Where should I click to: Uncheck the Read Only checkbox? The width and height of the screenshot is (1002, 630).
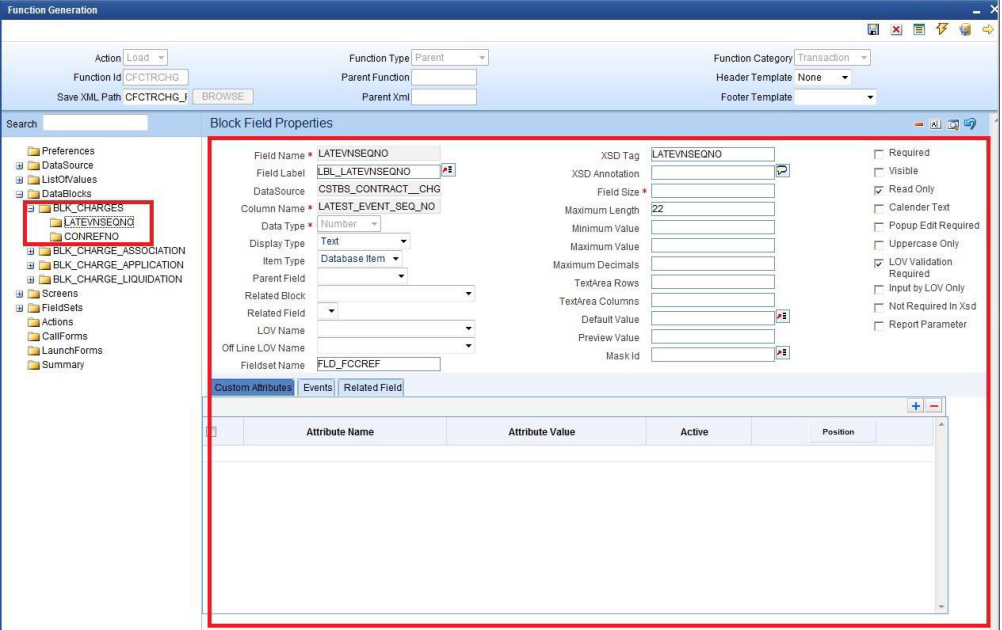coord(879,190)
